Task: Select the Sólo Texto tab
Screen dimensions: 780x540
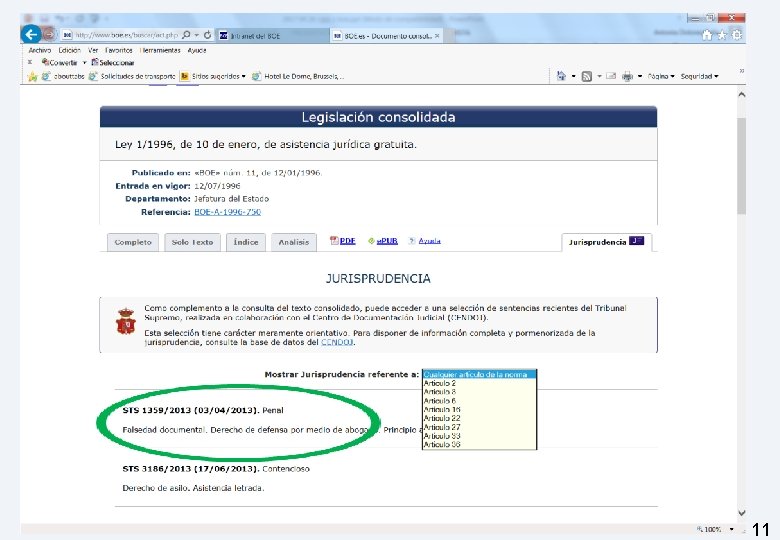Action: 192,242
